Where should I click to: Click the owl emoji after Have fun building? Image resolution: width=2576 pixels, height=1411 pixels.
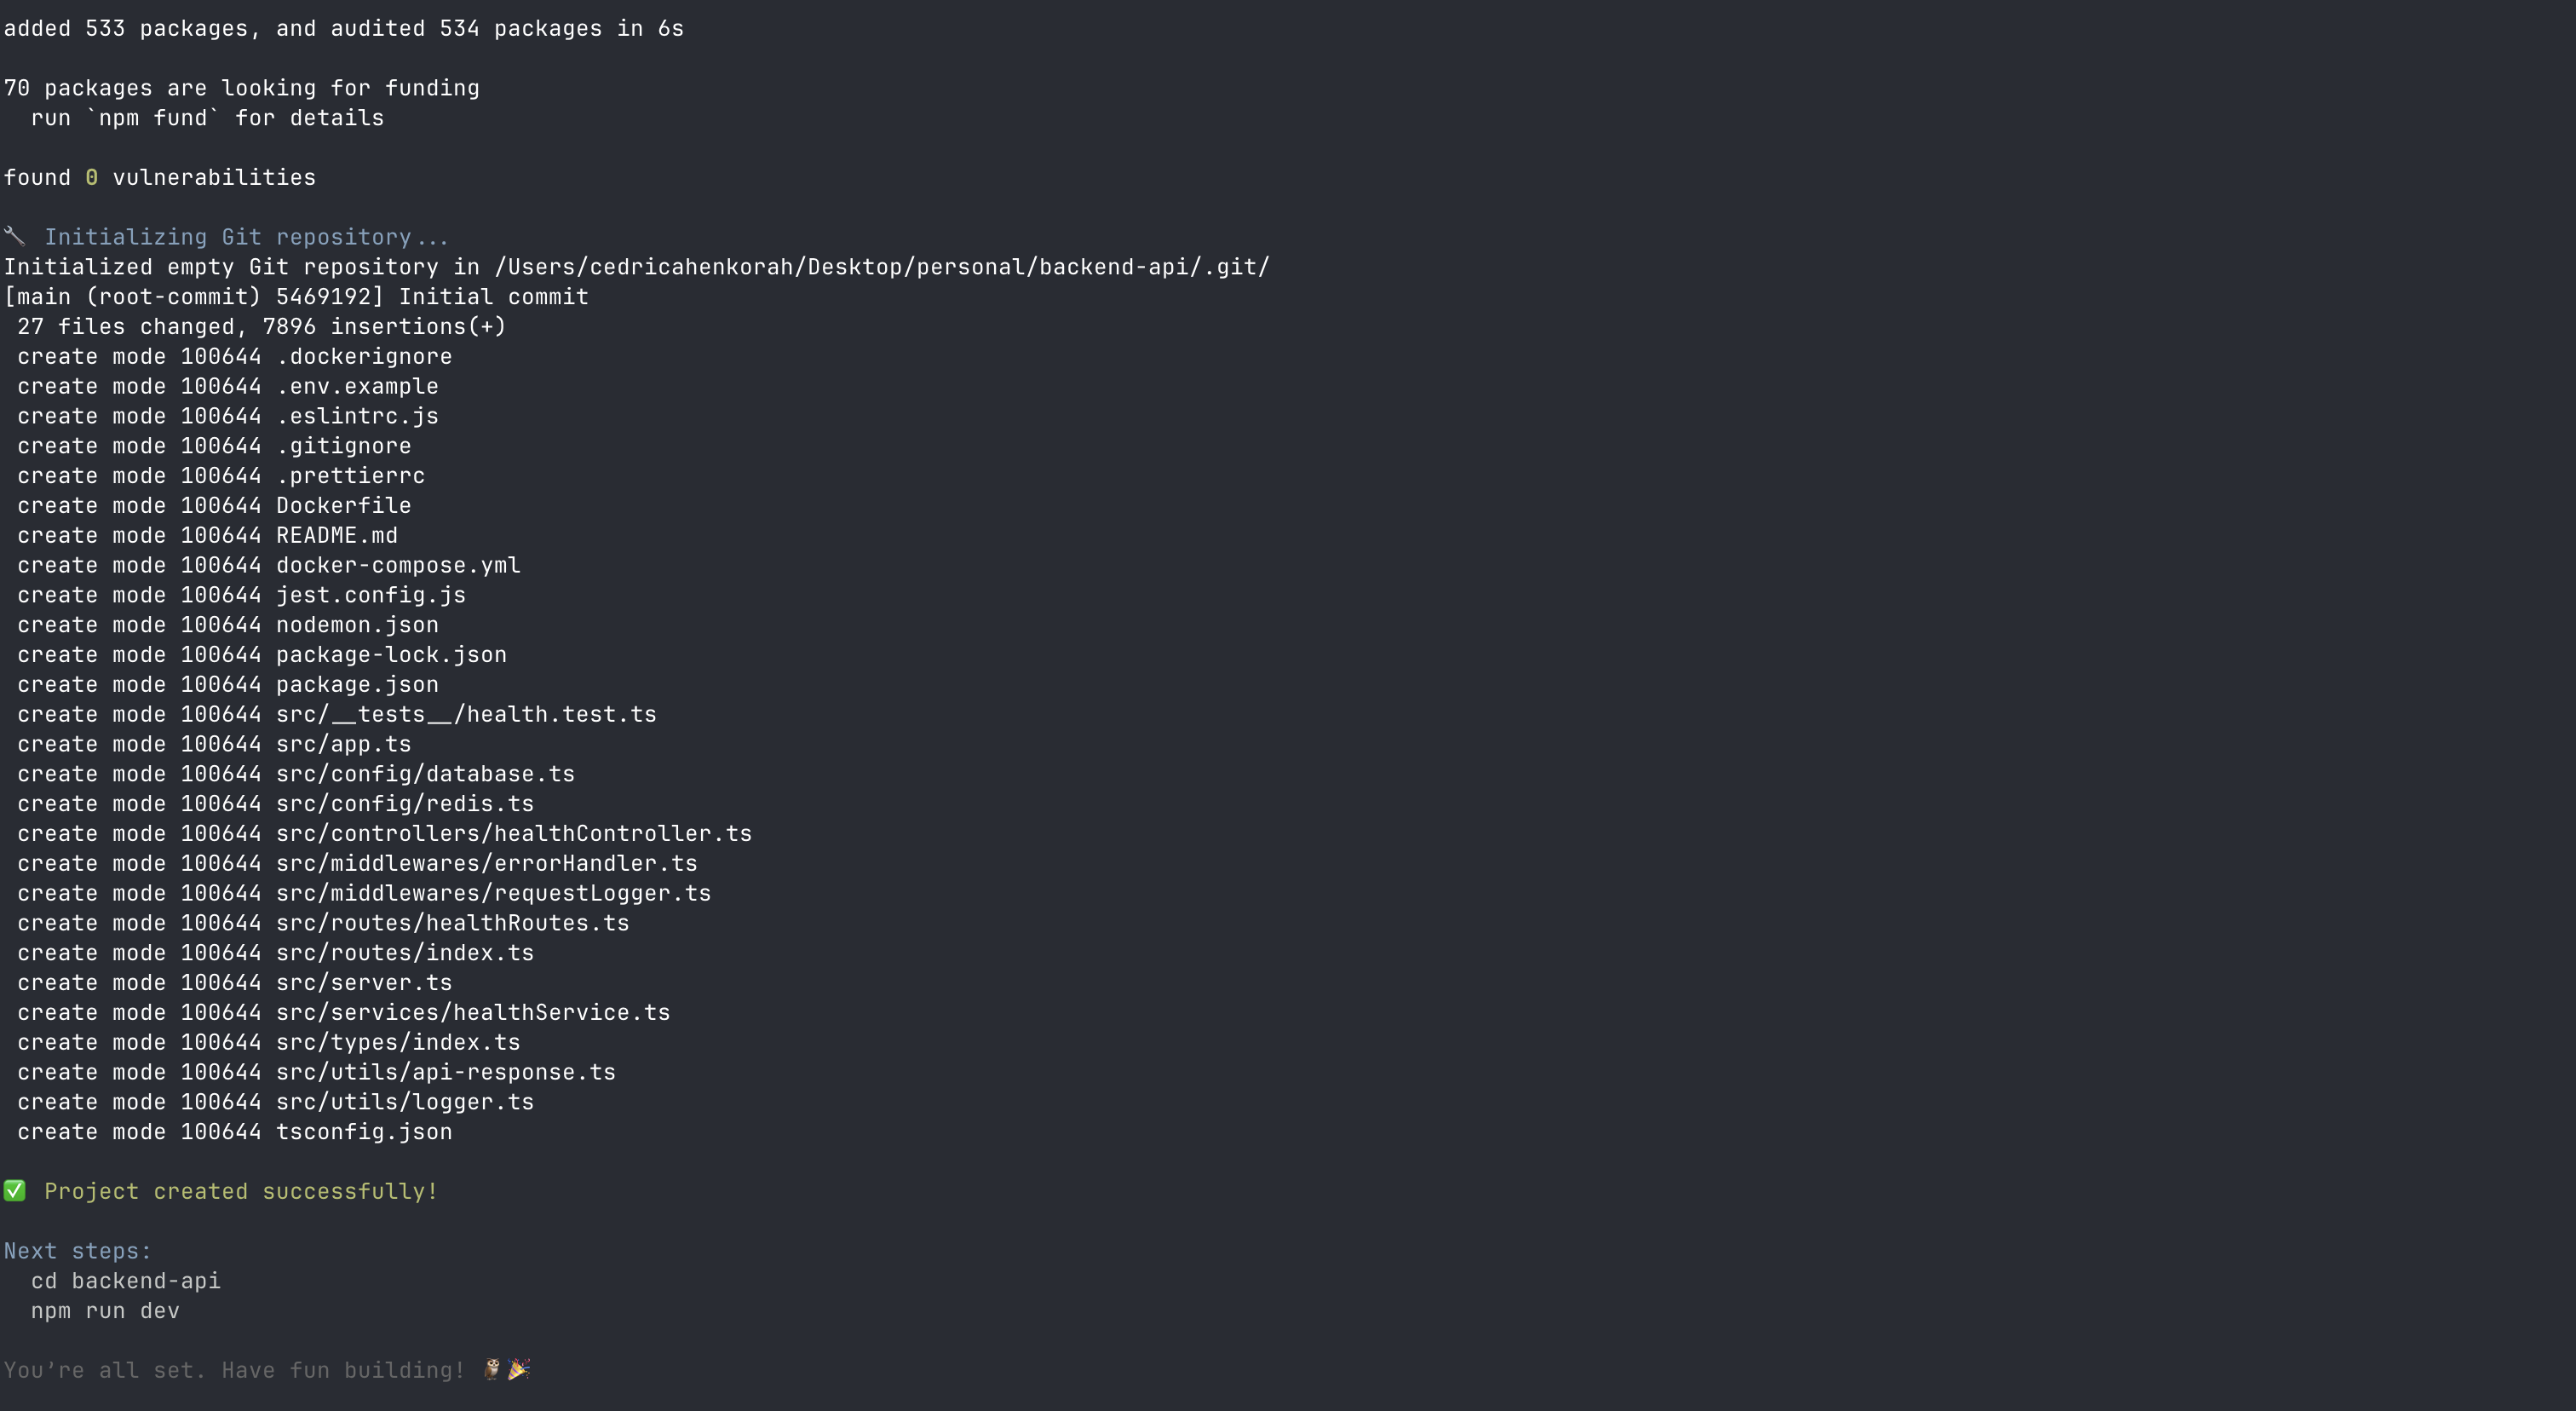tap(491, 1369)
